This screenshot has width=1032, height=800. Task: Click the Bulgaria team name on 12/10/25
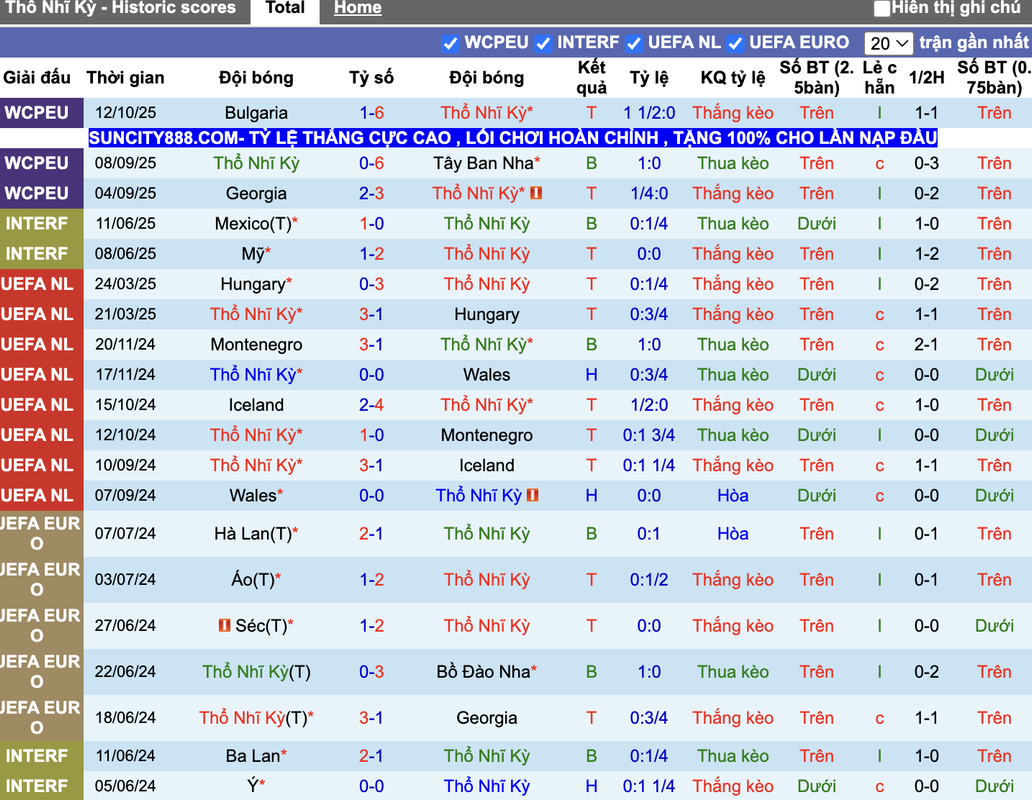coord(256,113)
